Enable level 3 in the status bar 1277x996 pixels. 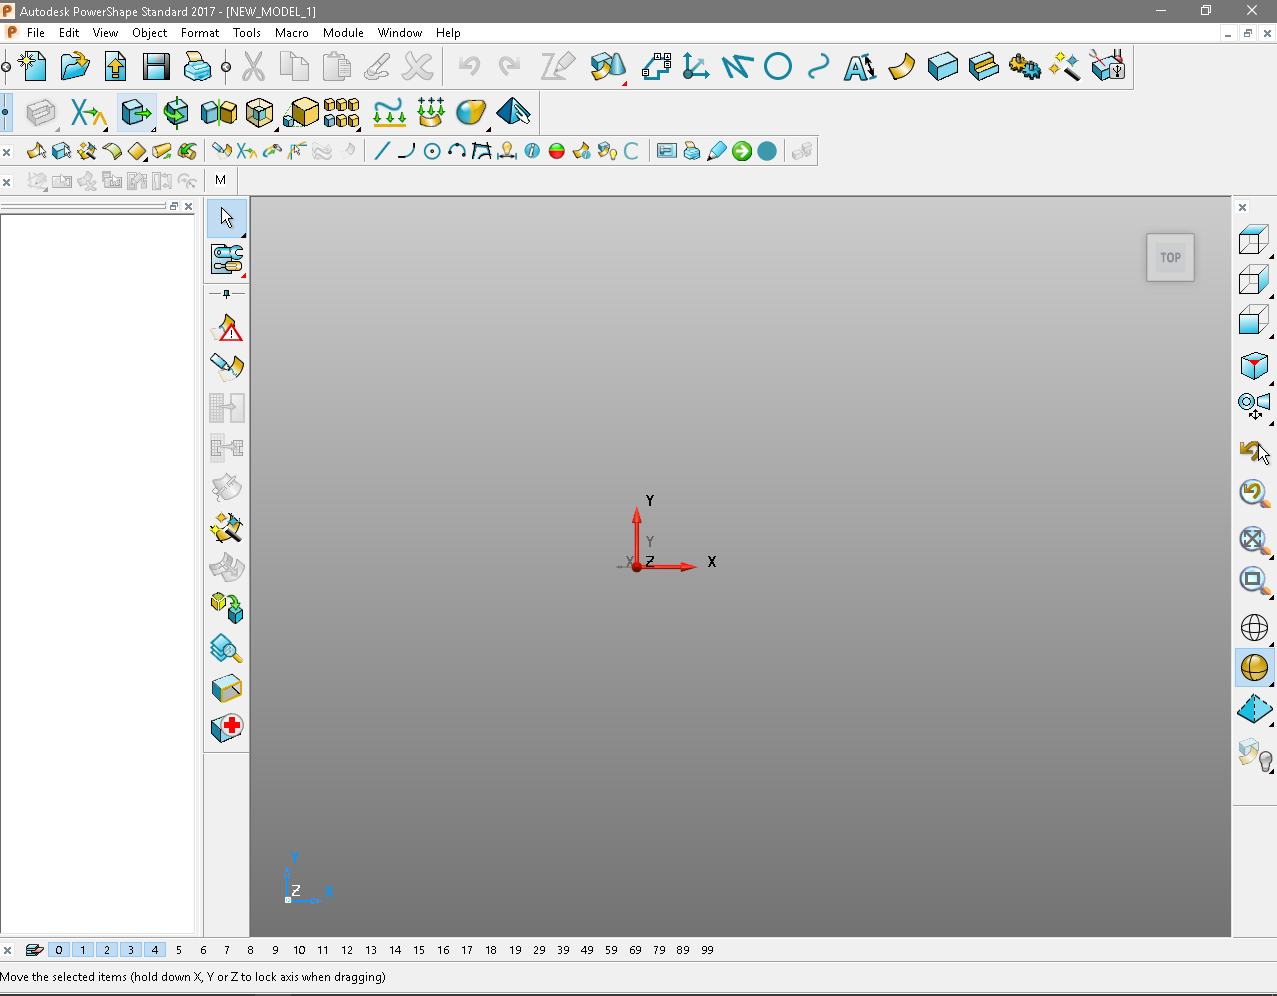[x=130, y=950]
